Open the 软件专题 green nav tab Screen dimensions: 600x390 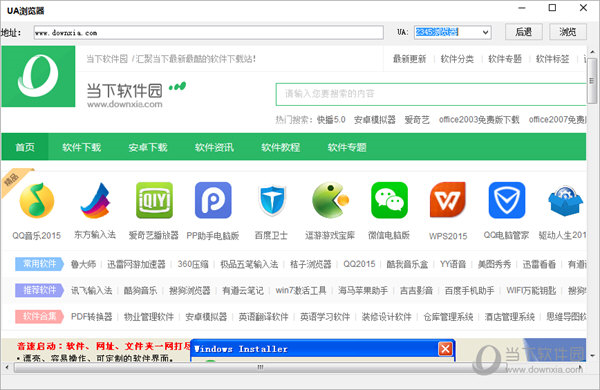(x=347, y=147)
